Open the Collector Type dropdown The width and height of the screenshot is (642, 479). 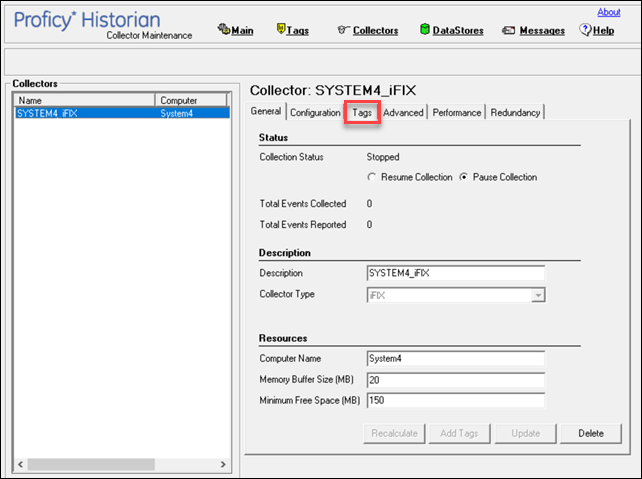pos(538,295)
